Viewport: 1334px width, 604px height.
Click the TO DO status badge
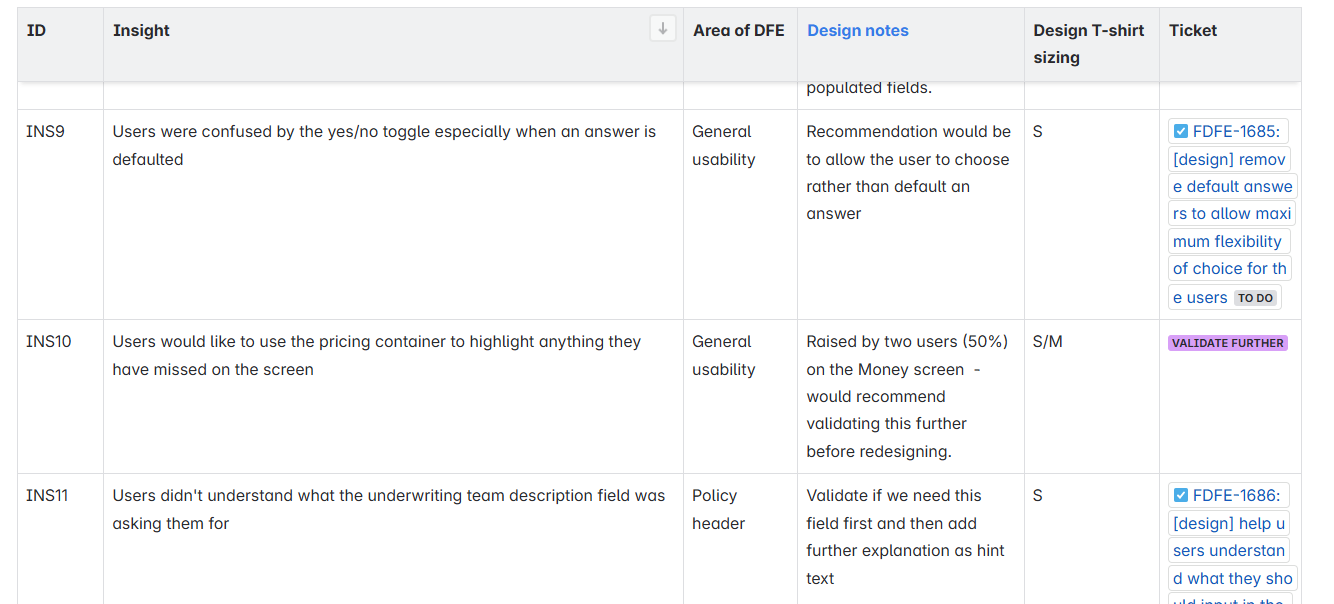click(1255, 298)
